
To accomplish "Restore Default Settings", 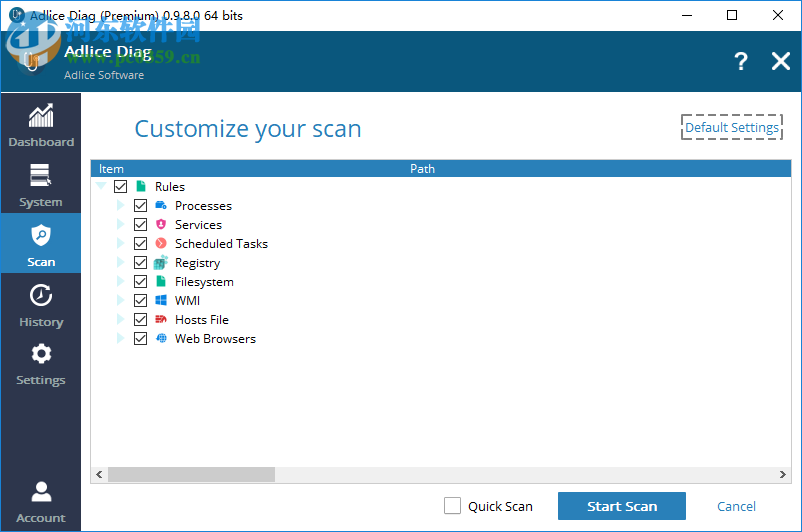I will point(732,127).
